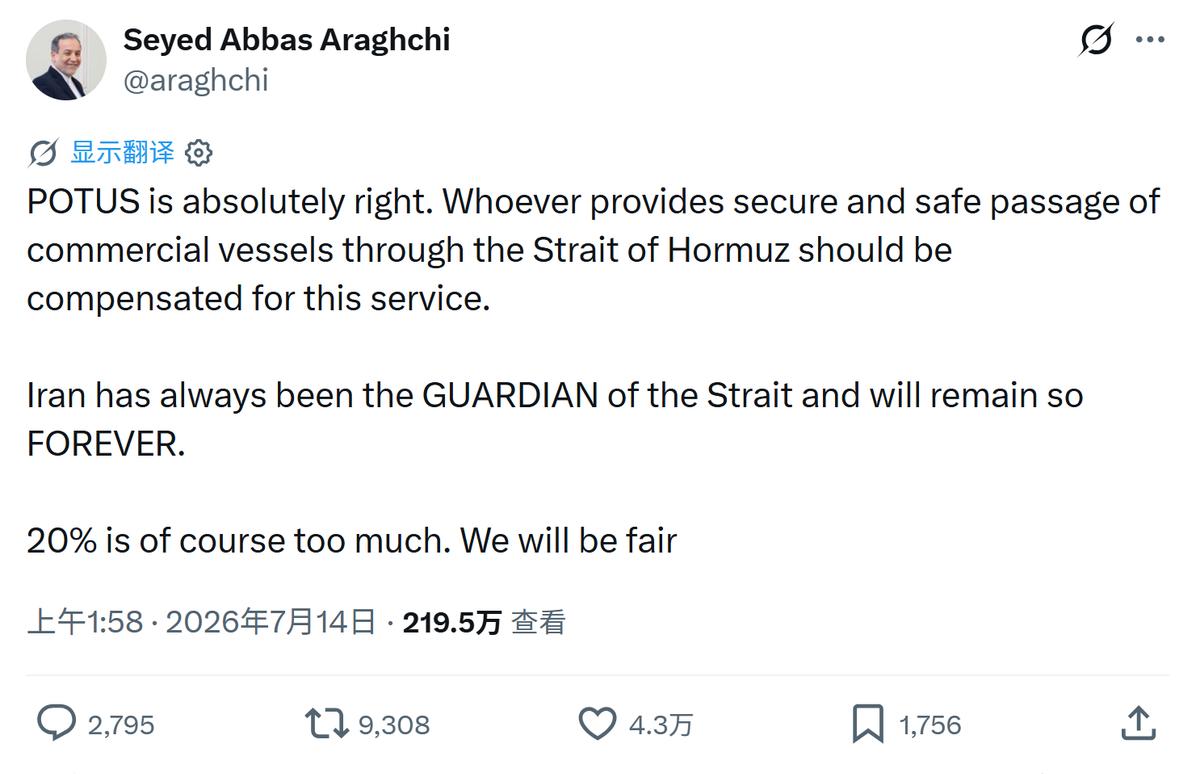Click the 9,308 reposts count
This screenshot has height=774, width=1200.
coord(394,725)
